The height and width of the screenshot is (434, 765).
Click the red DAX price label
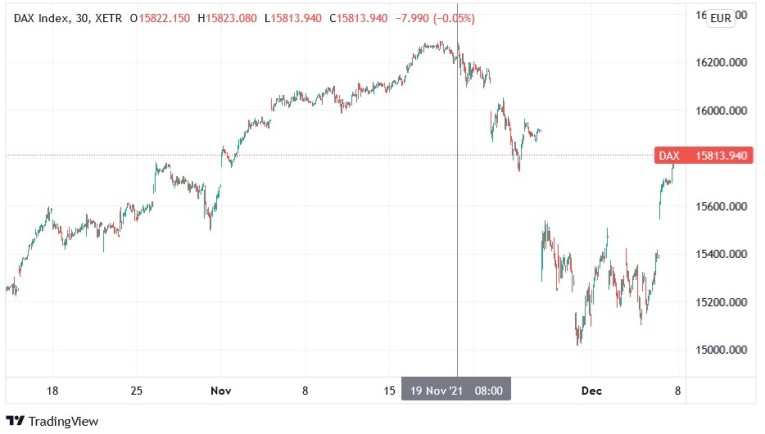click(x=702, y=156)
